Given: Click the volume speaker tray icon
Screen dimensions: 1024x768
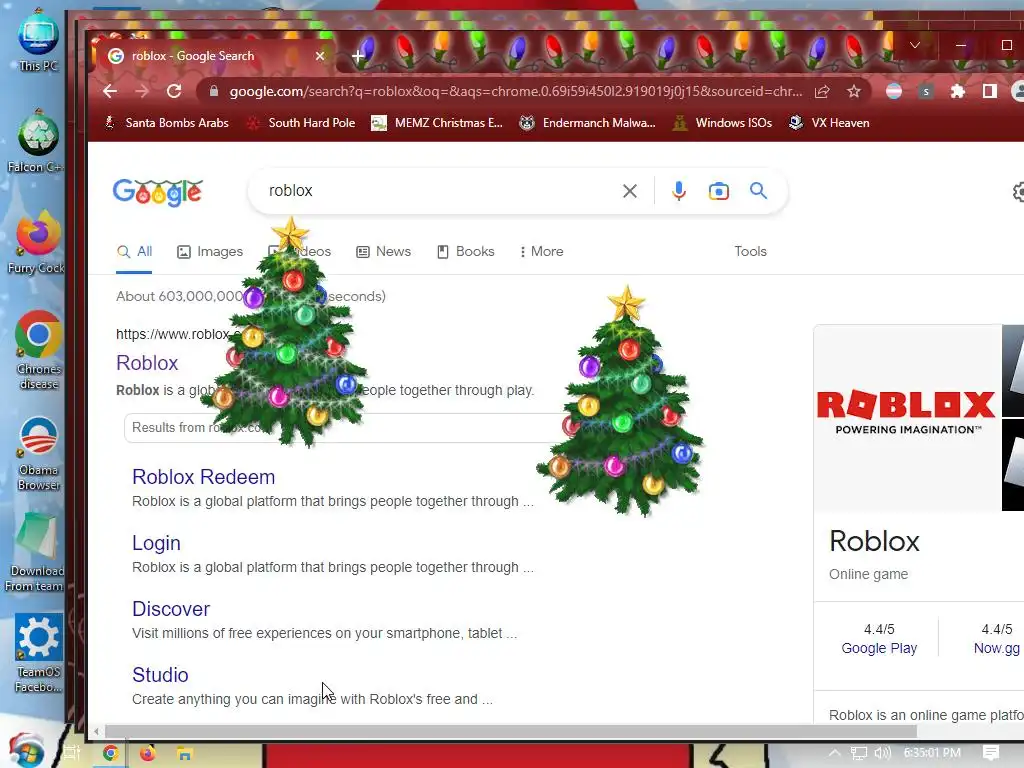Looking at the screenshot, I should click(882, 753).
